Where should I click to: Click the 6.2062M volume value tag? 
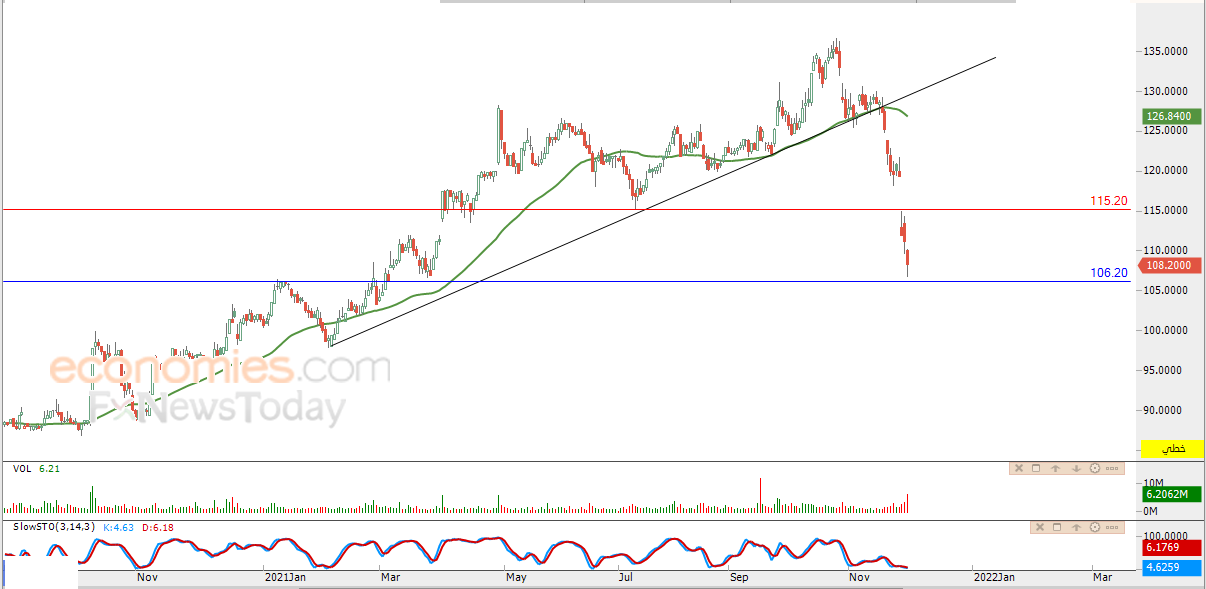(1172, 494)
